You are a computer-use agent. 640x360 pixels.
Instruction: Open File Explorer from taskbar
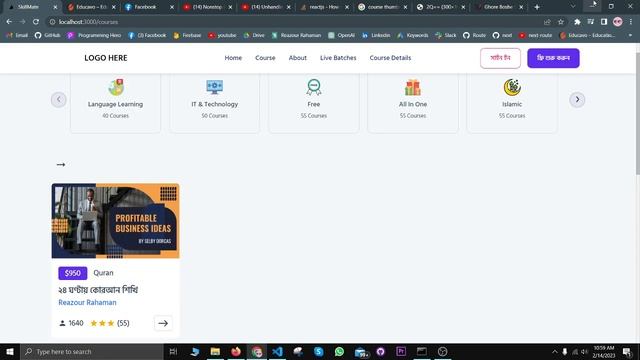(215, 351)
